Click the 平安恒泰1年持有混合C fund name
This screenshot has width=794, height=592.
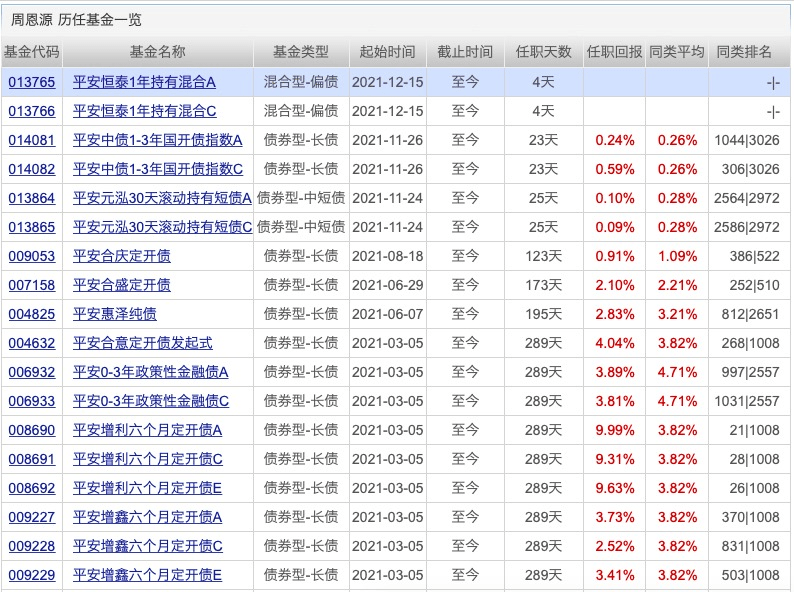click(144, 111)
